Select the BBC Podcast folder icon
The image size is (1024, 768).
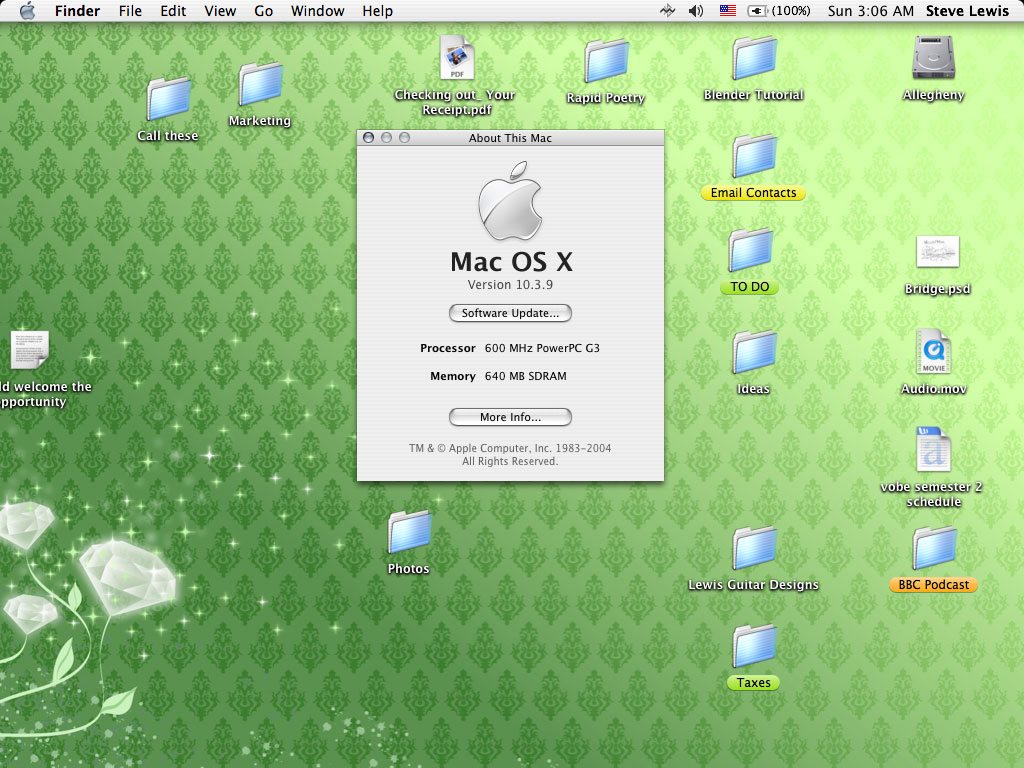click(x=935, y=548)
